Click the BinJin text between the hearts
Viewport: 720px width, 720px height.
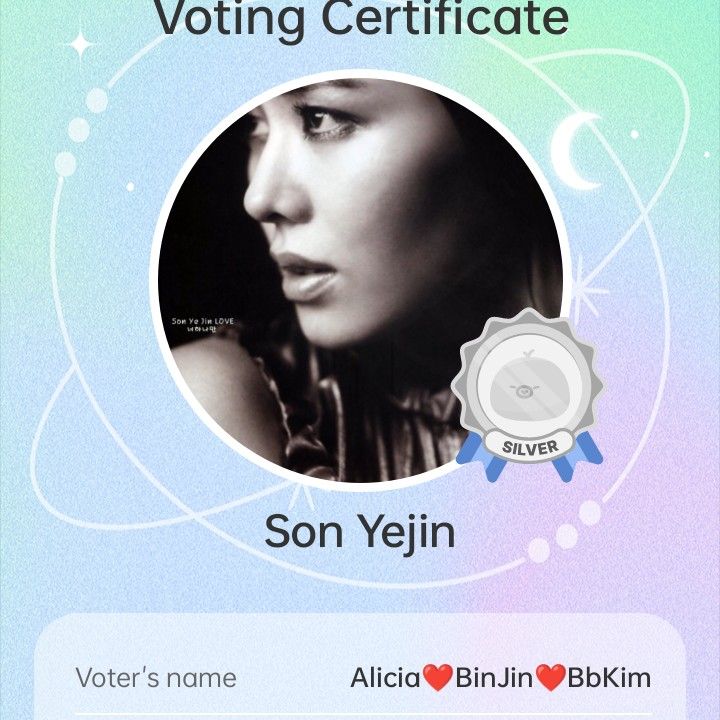click(494, 678)
